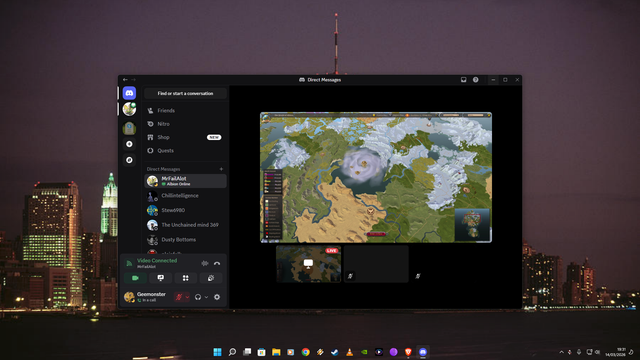Open Windows Start menu
Image resolution: width=640 pixels, height=360 pixels.
(x=218, y=352)
